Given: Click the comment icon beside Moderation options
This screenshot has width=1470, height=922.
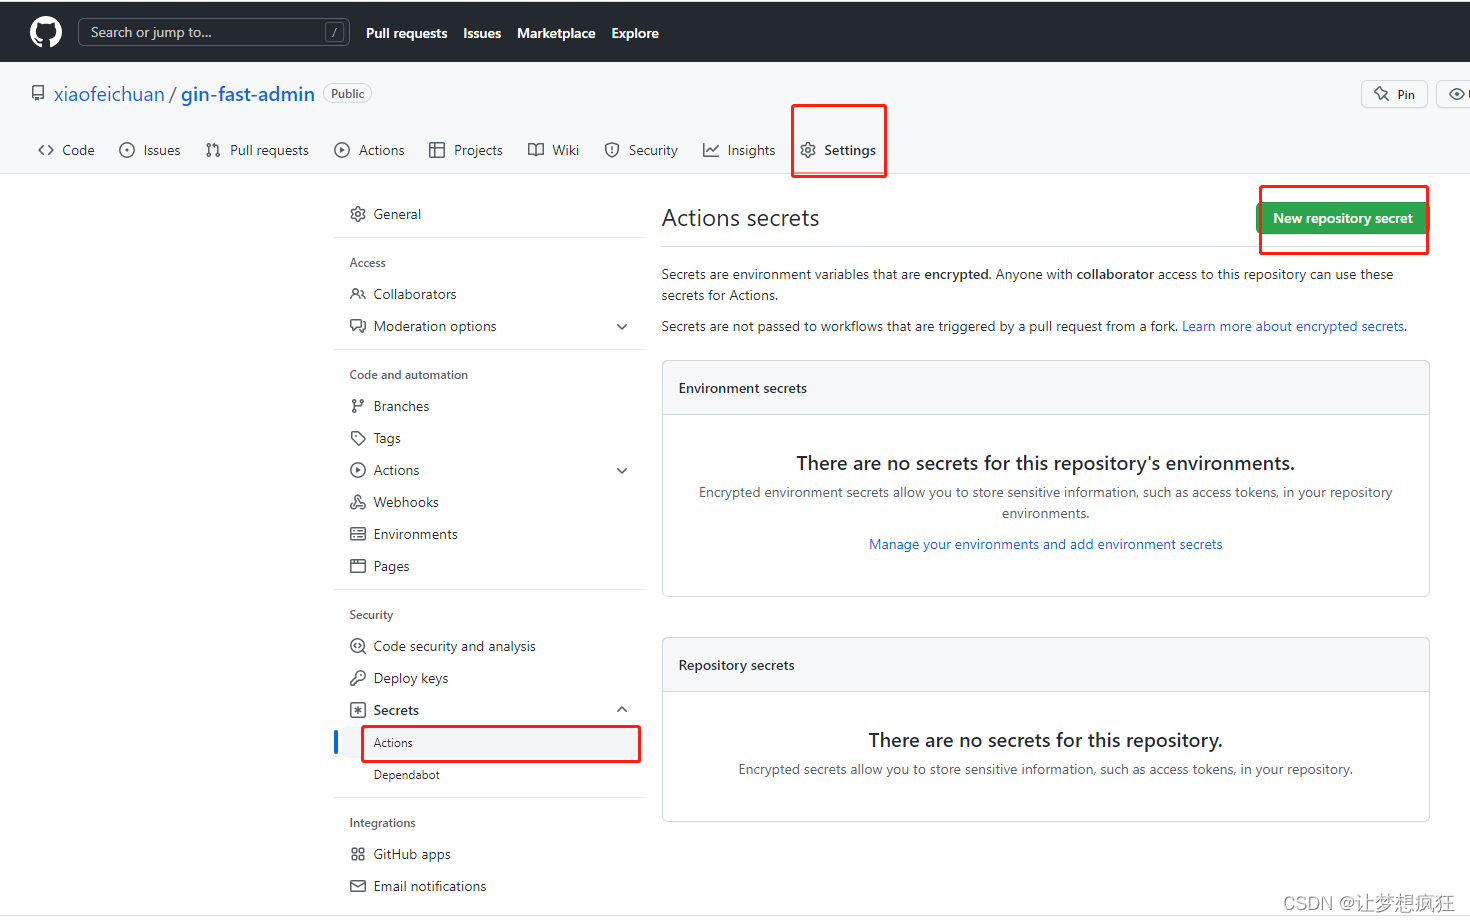Looking at the screenshot, I should [x=358, y=326].
